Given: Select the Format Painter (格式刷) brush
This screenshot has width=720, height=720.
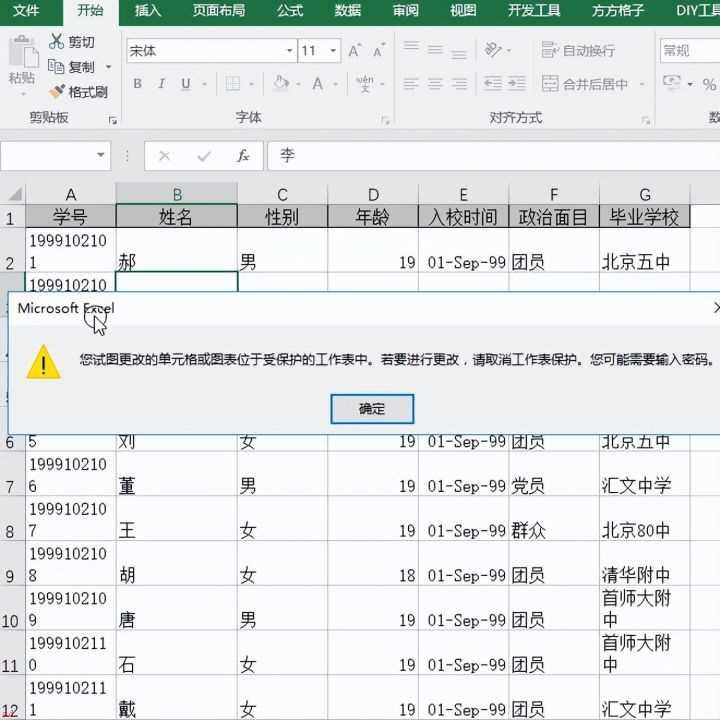Looking at the screenshot, I should (x=57, y=91).
